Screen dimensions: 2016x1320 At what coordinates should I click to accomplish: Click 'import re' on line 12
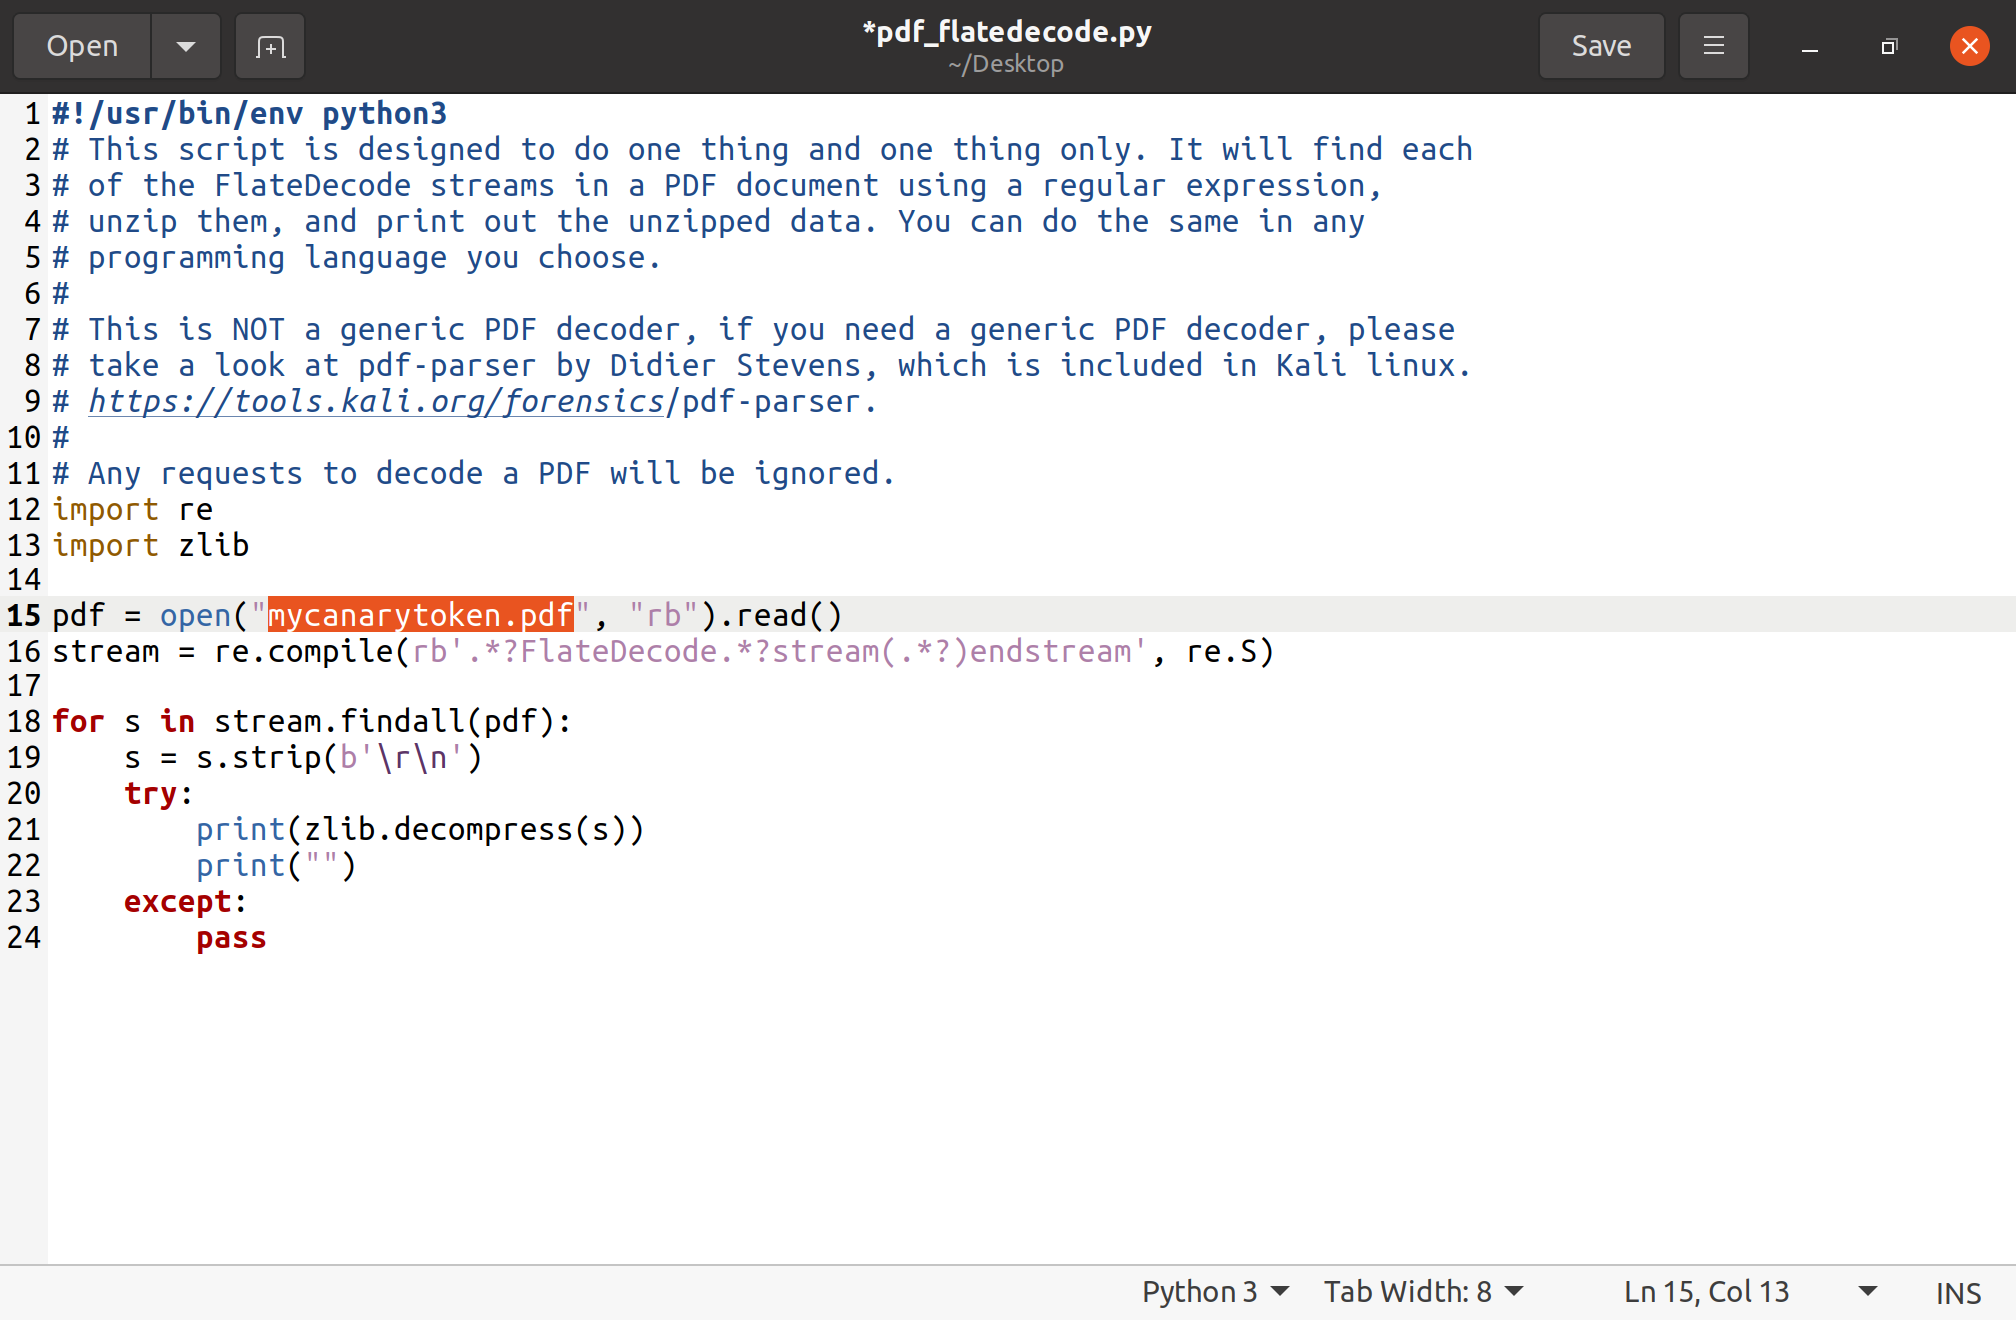[132, 509]
